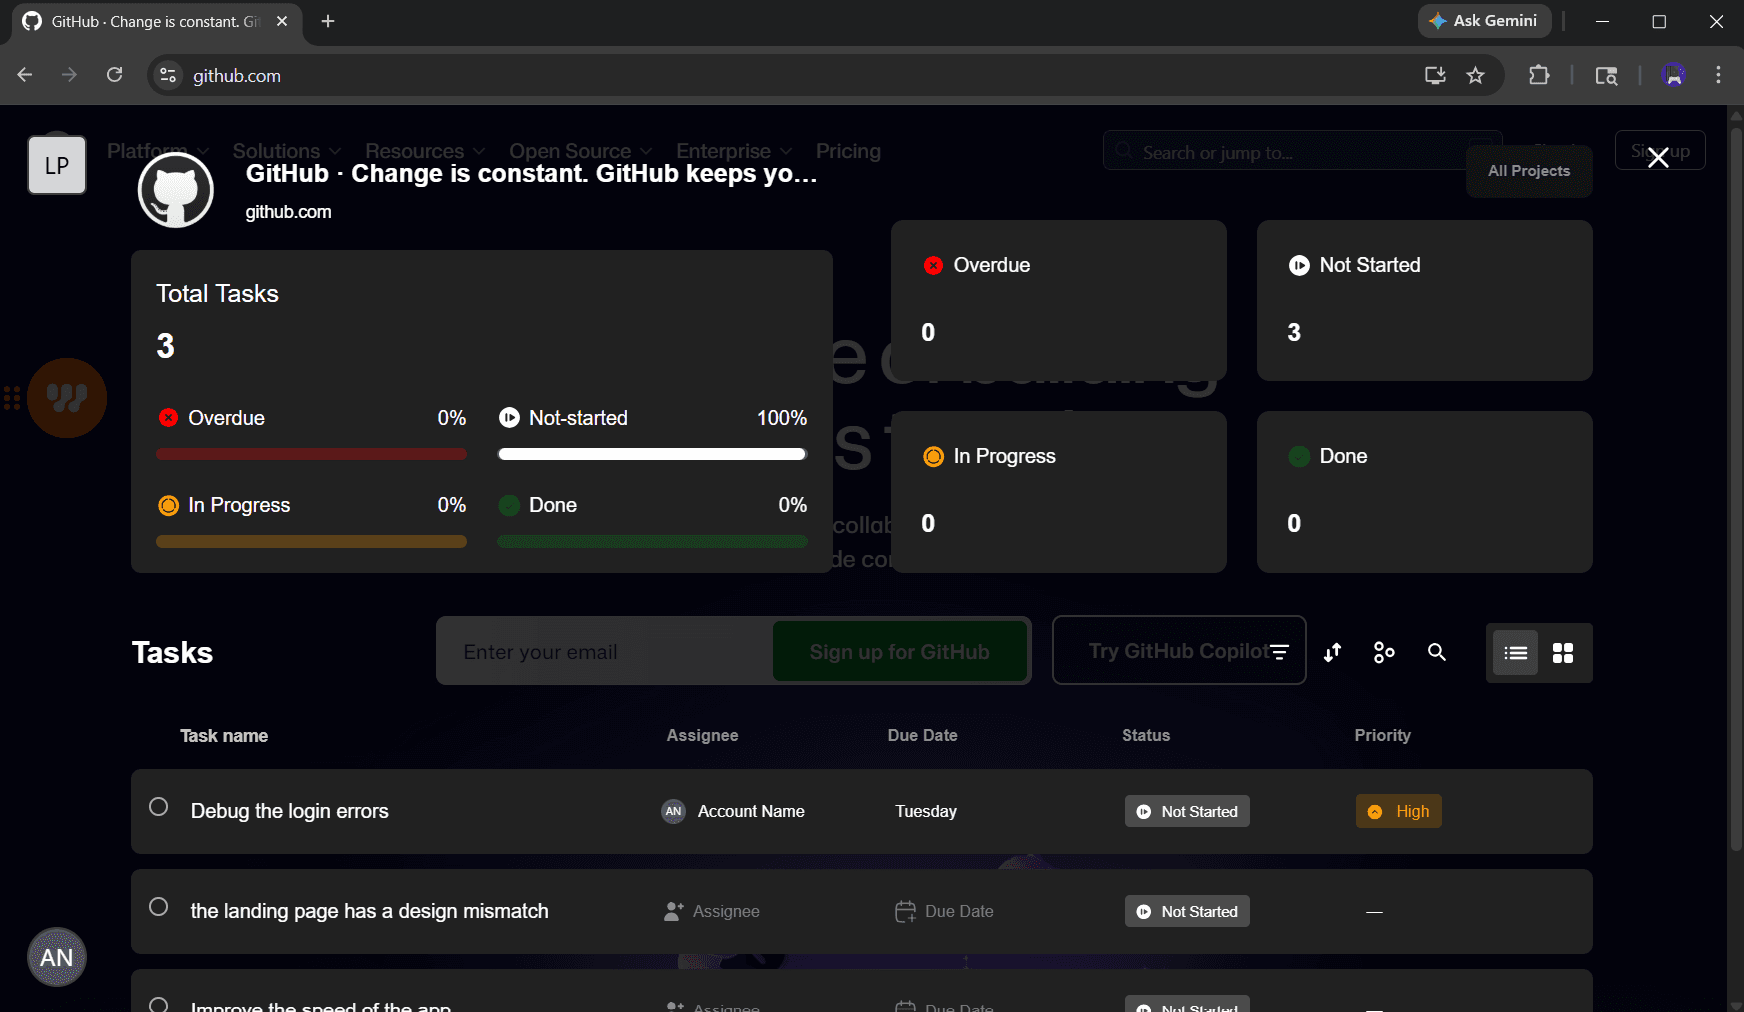Open the Resources menu on GitHub page
The width and height of the screenshot is (1744, 1012).
425,151
